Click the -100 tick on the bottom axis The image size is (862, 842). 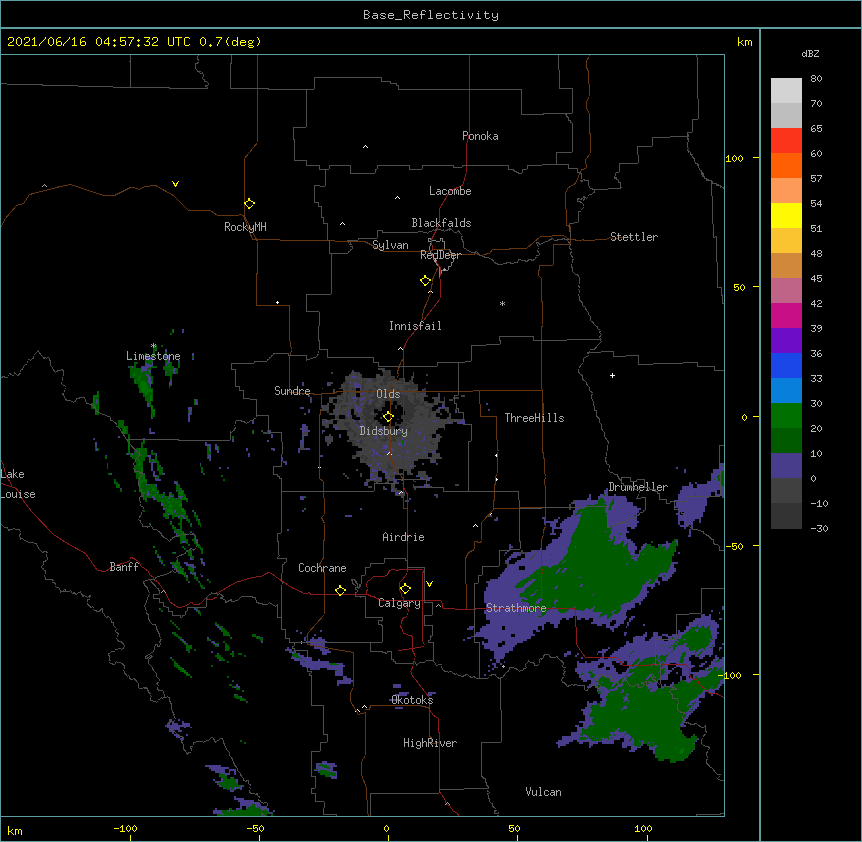click(x=125, y=829)
